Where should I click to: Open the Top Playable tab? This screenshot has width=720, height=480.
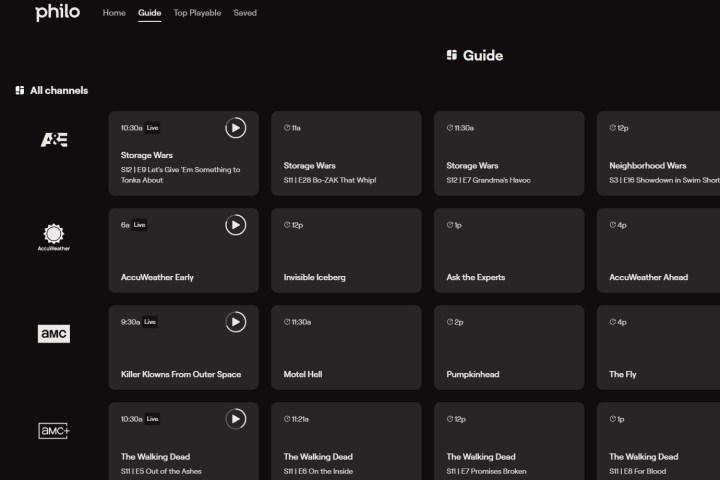point(197,13)
